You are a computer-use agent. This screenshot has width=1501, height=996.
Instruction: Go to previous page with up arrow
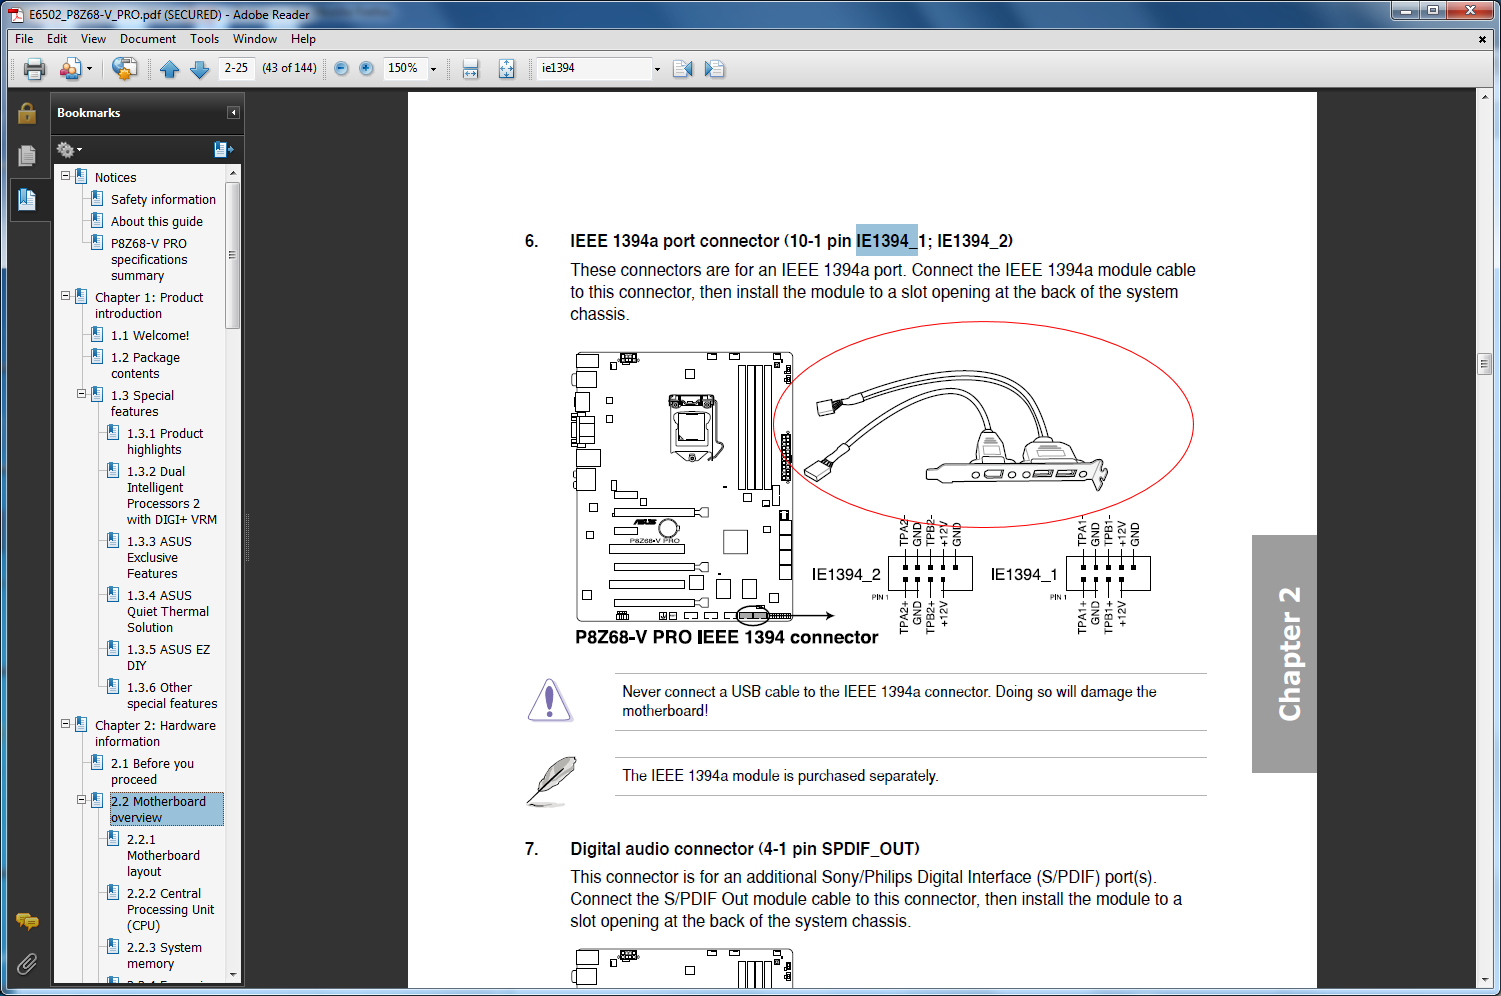coord(169,69)
